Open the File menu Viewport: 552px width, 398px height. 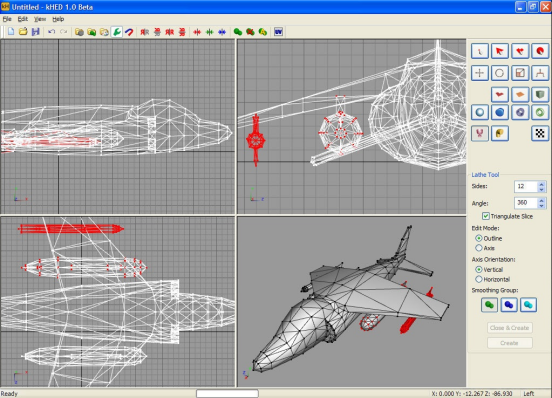pos(7,19)
